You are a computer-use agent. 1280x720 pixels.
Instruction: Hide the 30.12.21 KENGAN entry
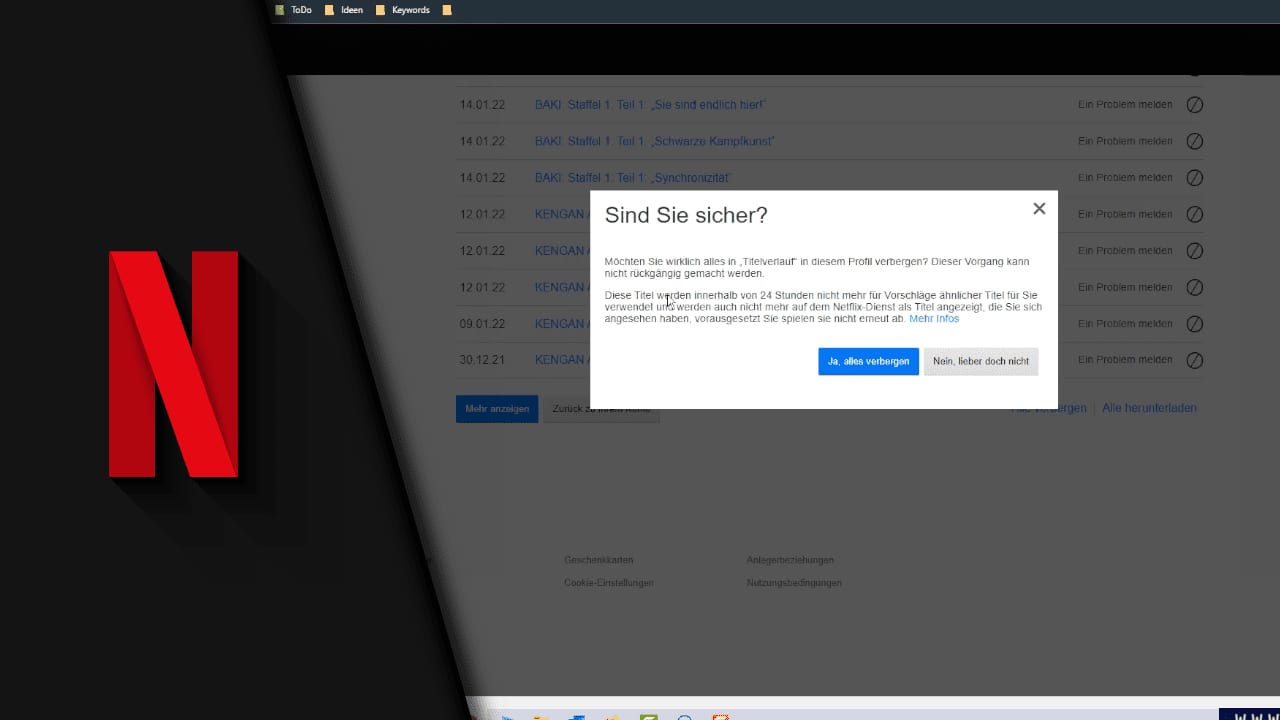coord(1194,360)
